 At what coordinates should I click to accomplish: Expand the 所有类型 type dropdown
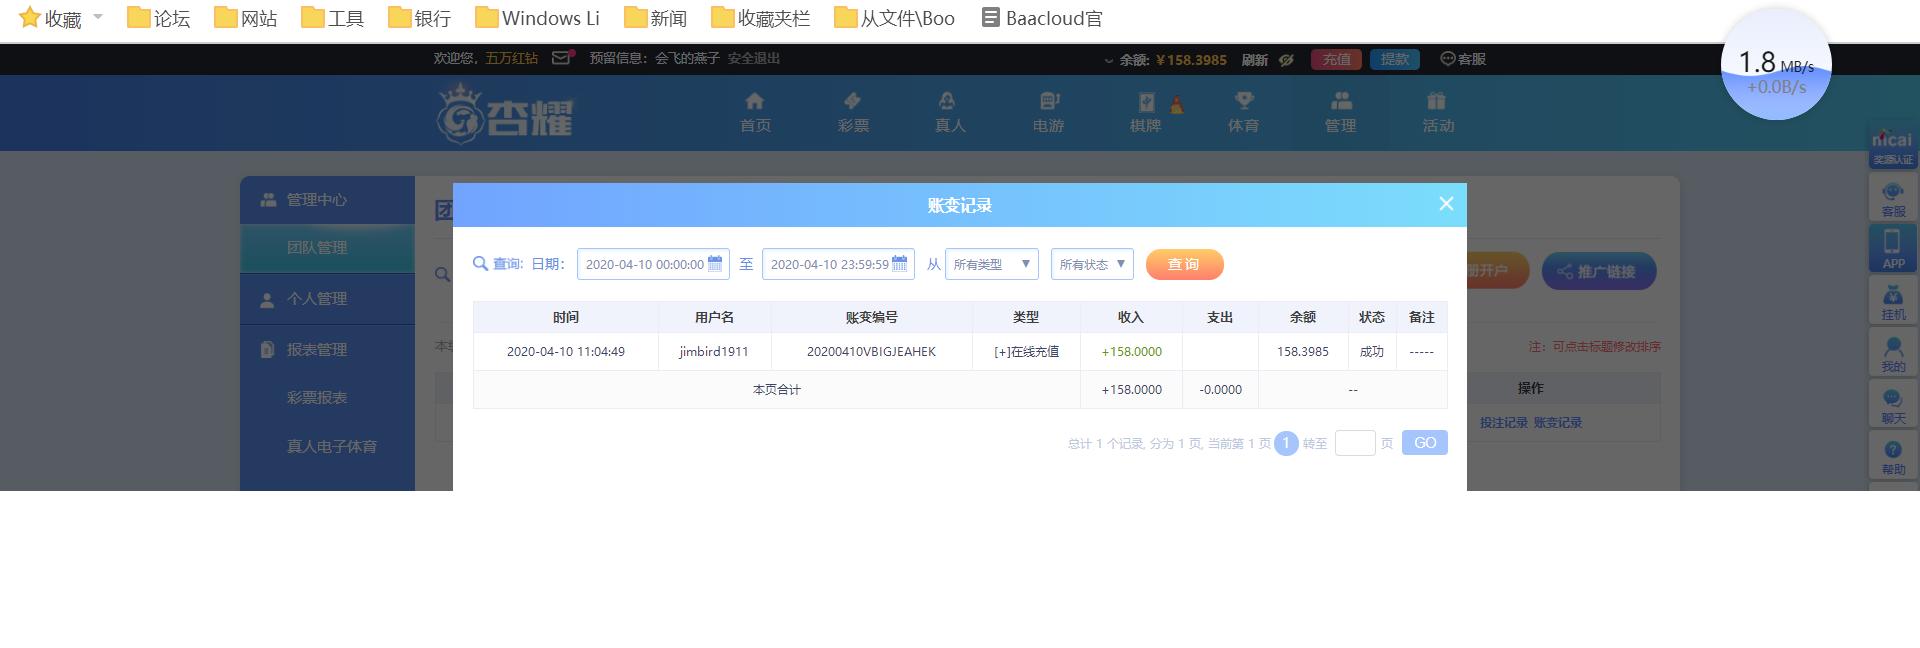pyautogui.click(x=992, y=264)
